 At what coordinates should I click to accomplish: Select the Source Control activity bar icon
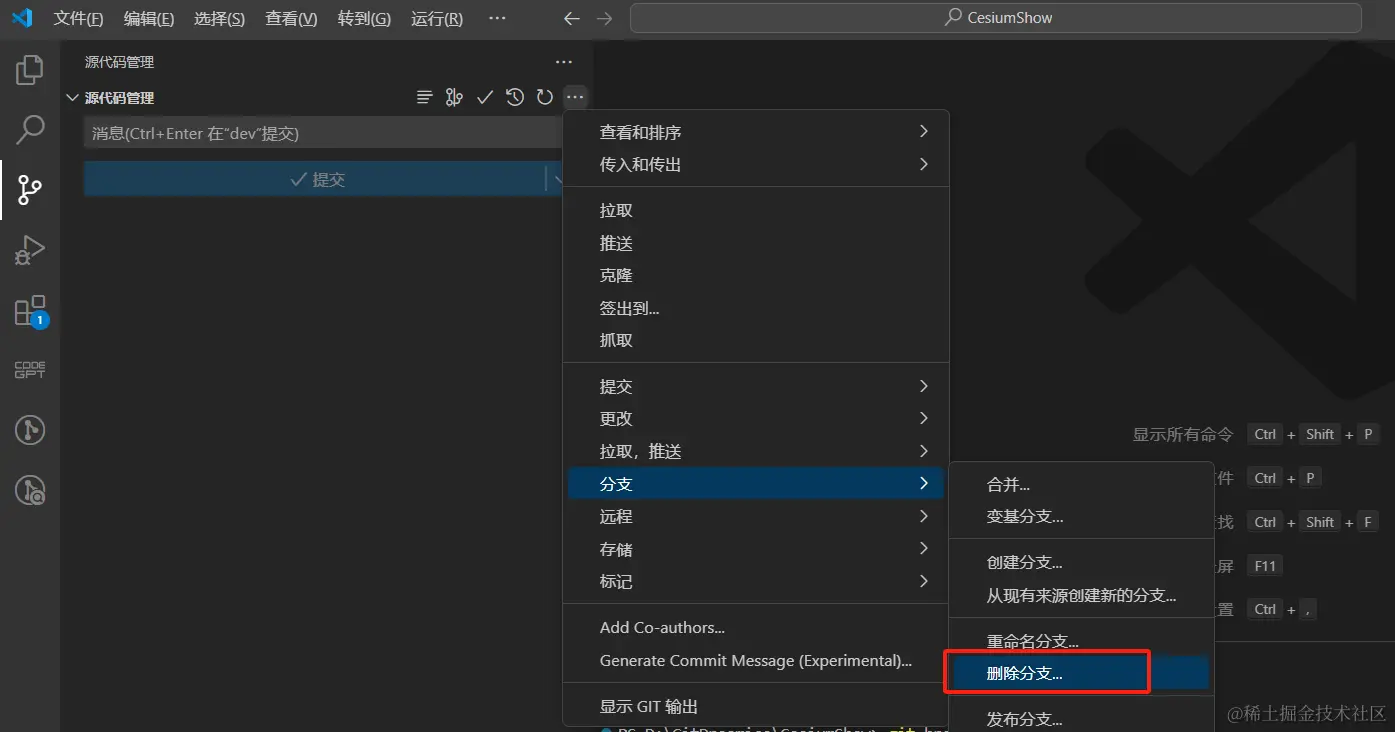pyautogui.click(x=30, y=189)
